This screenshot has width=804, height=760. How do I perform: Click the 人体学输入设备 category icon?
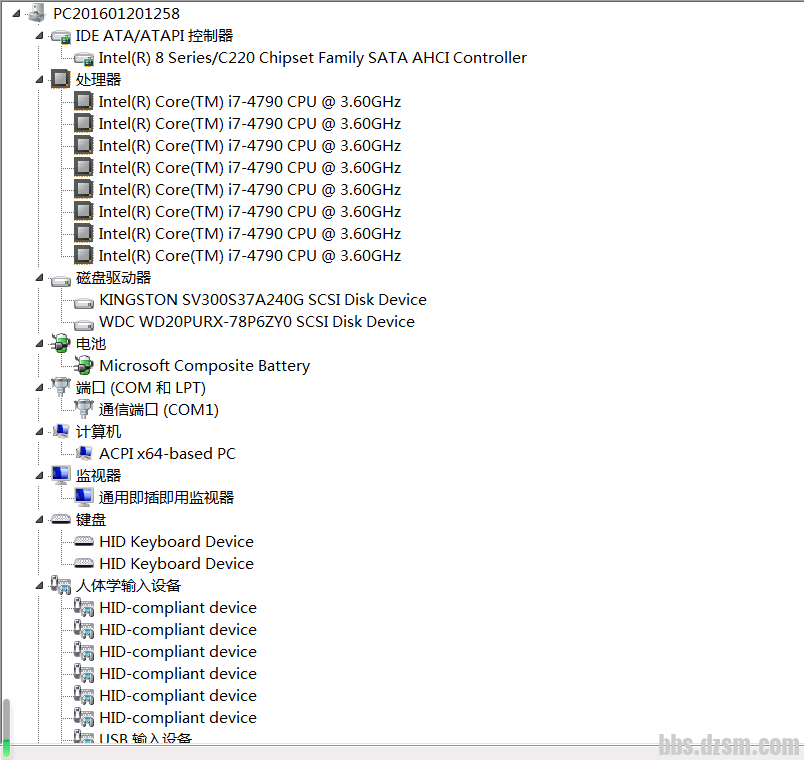pos(61,586)
